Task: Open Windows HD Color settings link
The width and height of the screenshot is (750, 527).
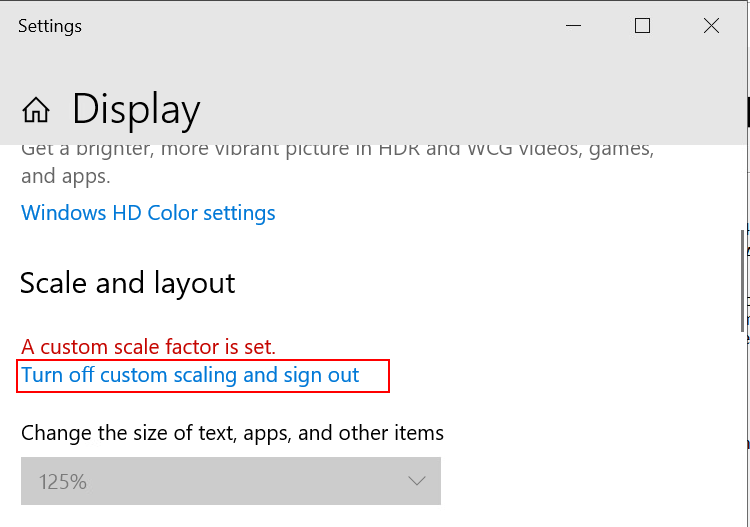Action: [148, 213]
